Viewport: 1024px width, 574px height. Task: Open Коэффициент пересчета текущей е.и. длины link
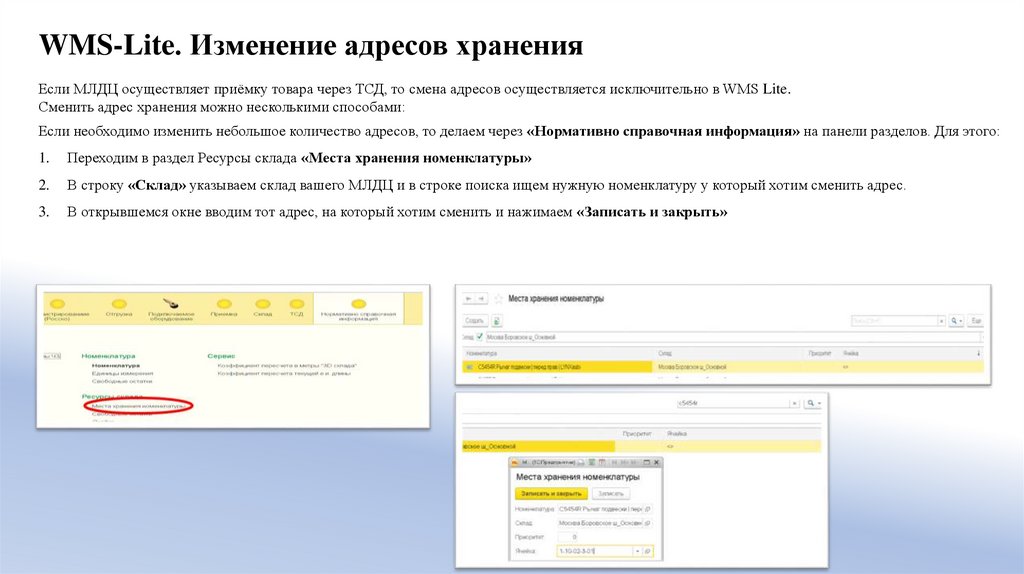(284, 374)
